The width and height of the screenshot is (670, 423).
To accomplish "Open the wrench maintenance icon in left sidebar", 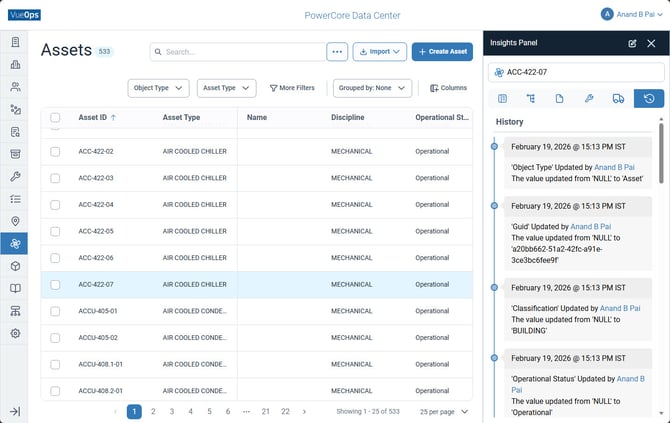I will coord(15,176).
